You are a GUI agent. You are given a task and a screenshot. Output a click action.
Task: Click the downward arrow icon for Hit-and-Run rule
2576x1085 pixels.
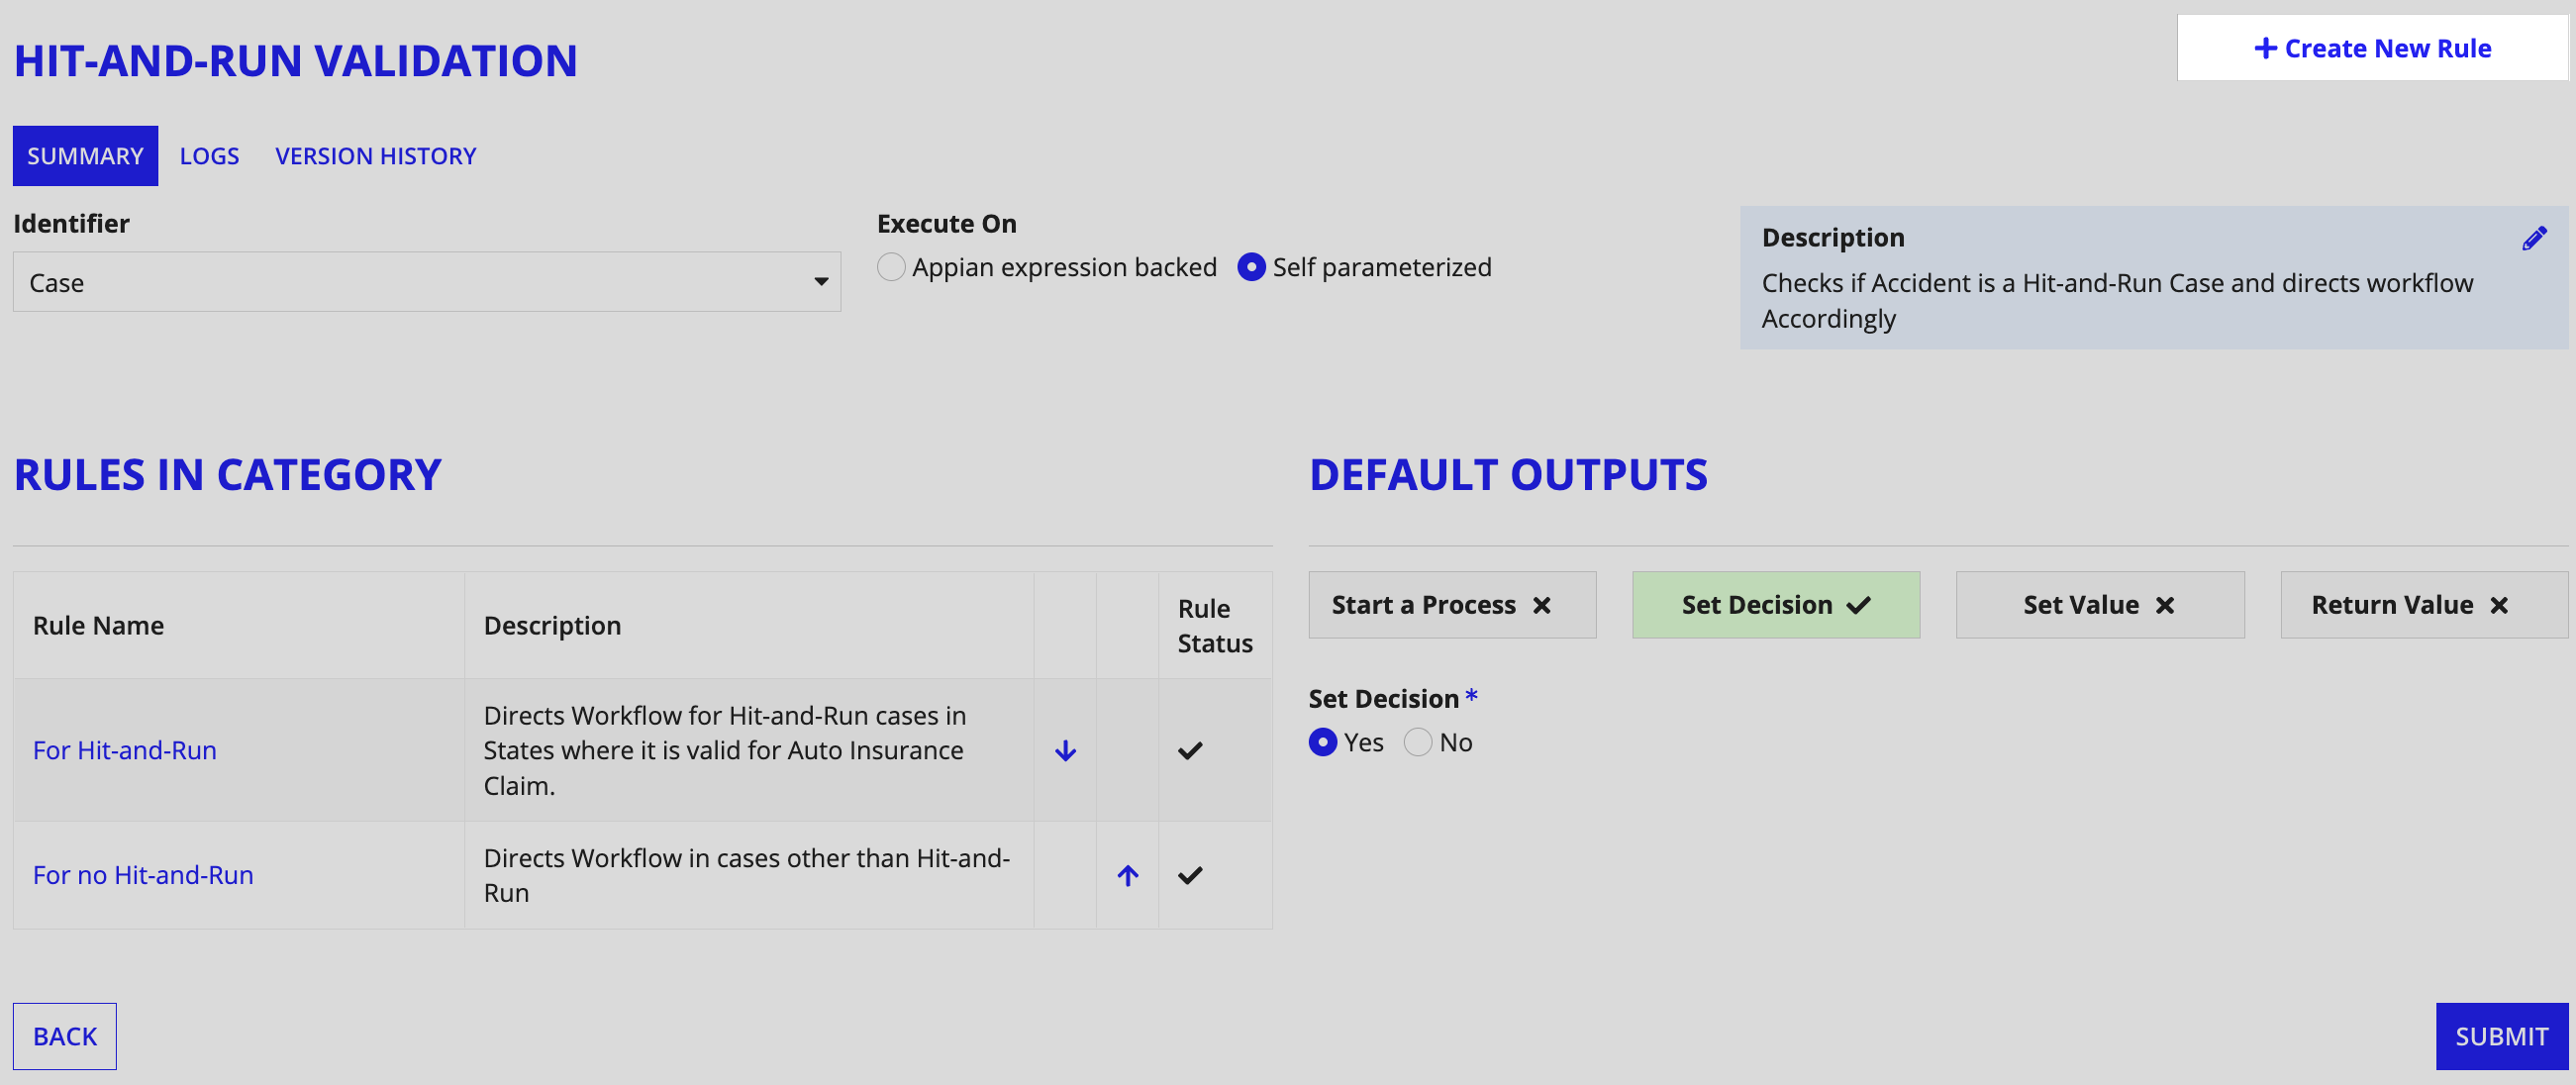[x=1064, y=749]
